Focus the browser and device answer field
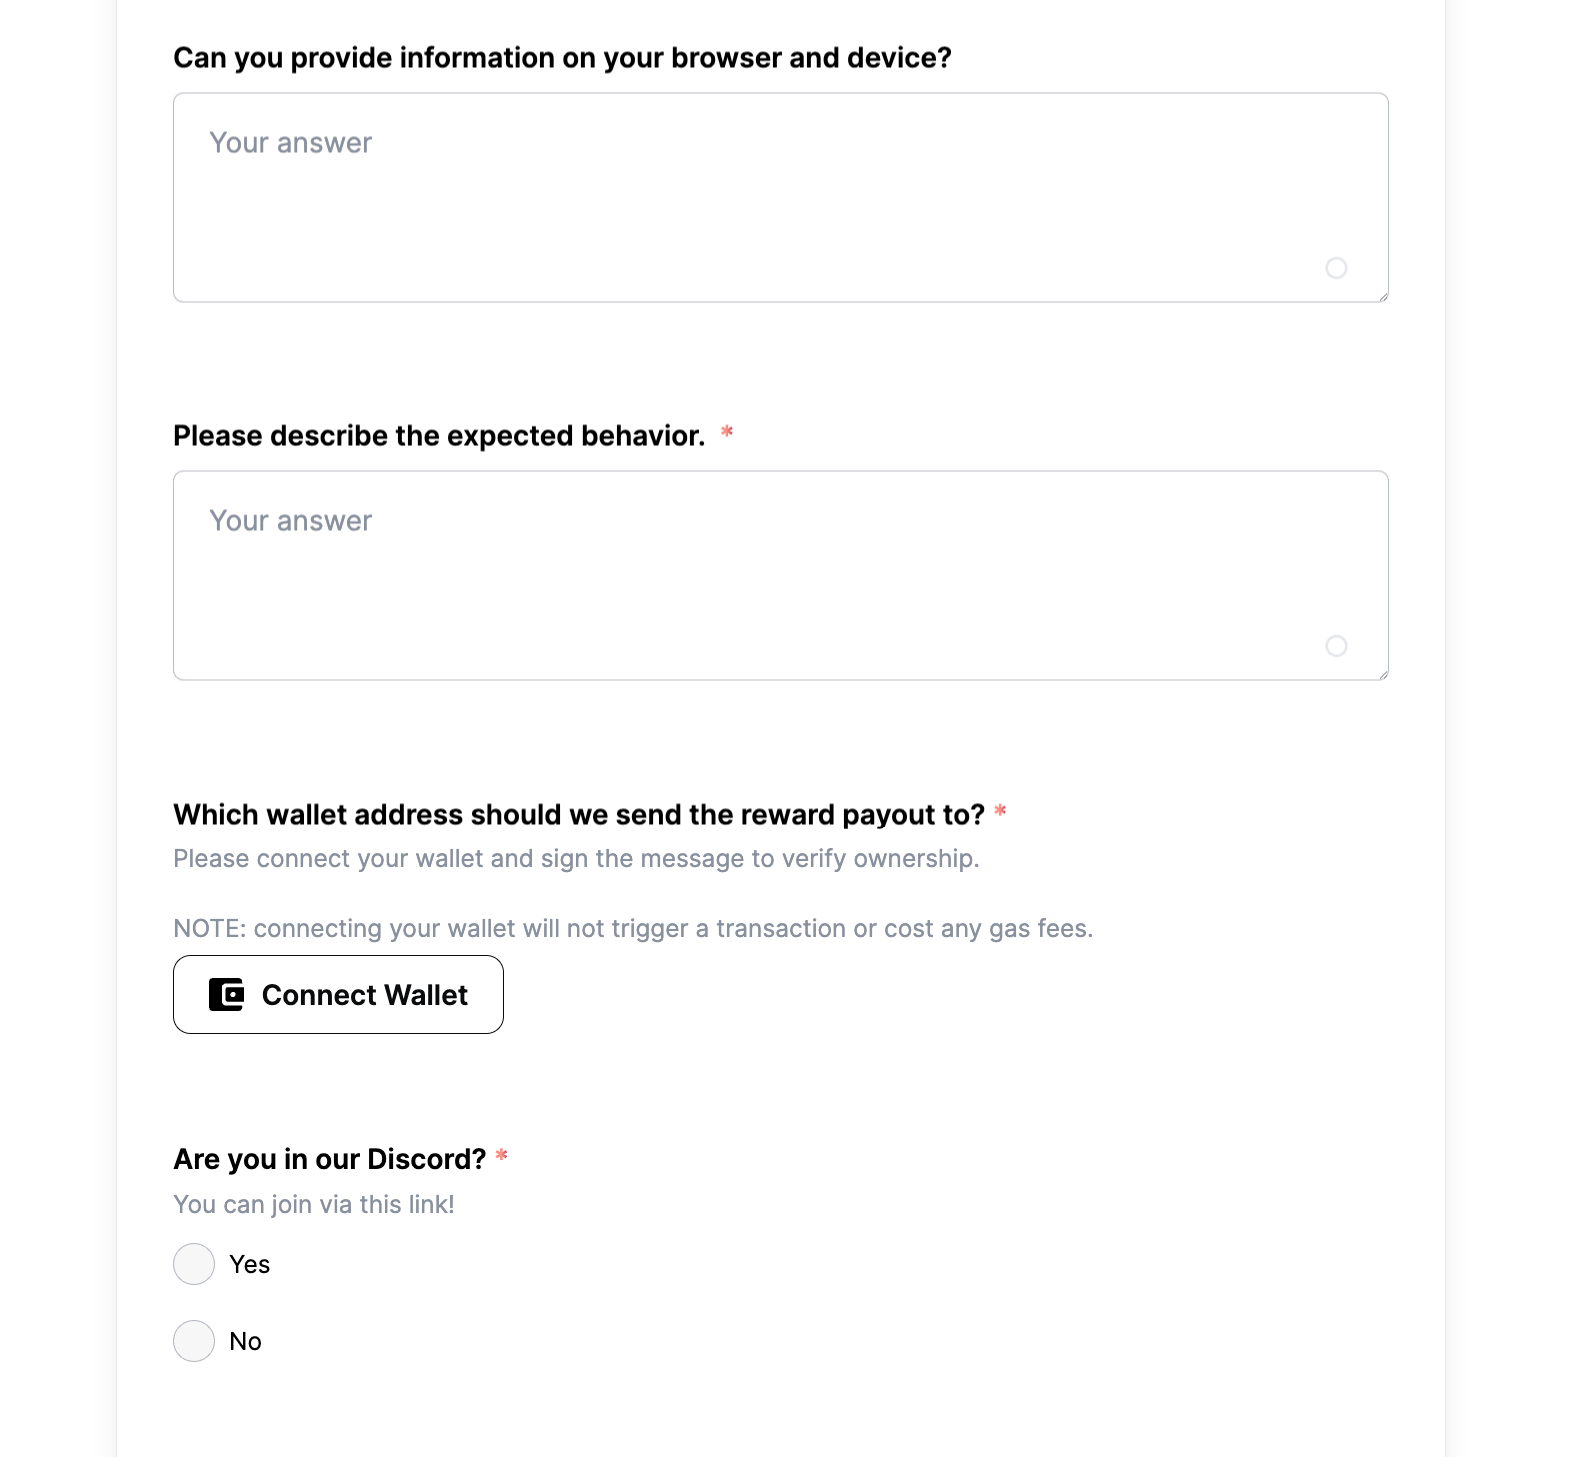1588x1457 pixels. tap(780, 198)
